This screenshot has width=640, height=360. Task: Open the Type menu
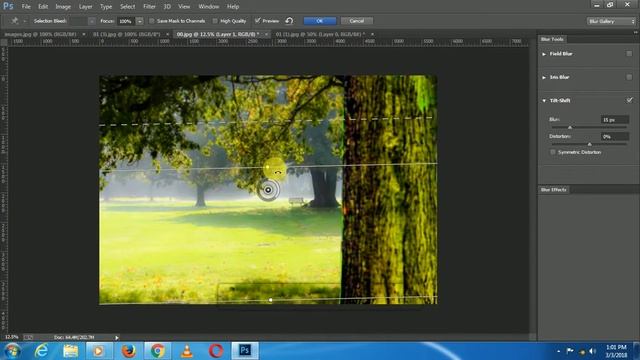point(106,7)
